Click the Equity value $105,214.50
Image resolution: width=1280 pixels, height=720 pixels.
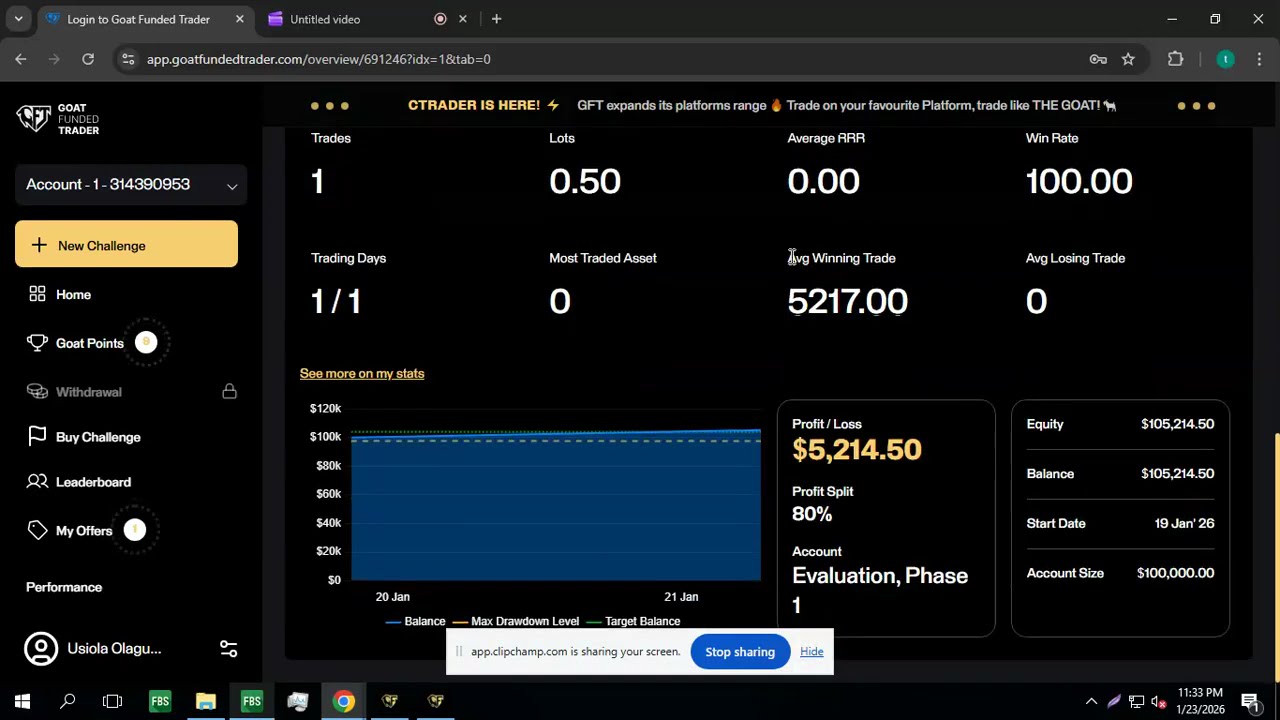(x=1177, y=424)
